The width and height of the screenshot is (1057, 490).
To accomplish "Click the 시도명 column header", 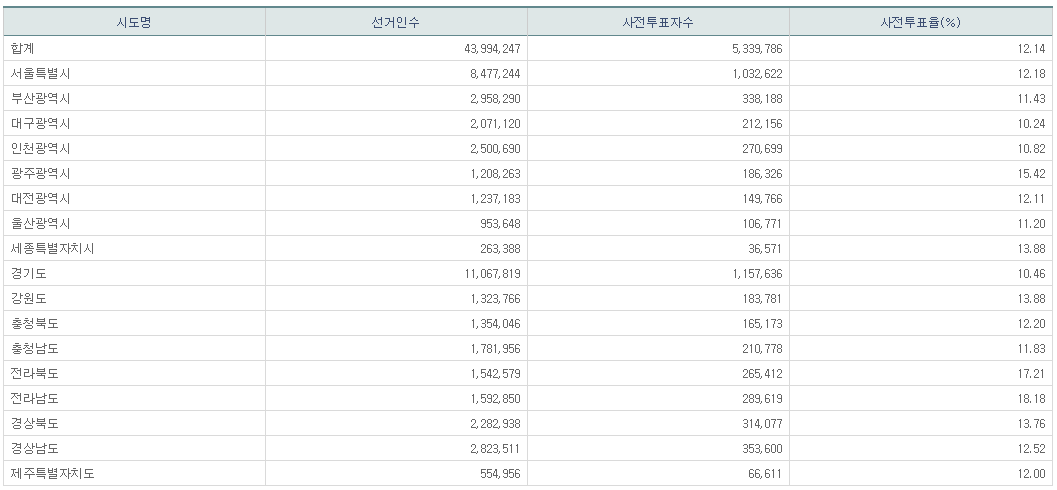I will [133, 22].
